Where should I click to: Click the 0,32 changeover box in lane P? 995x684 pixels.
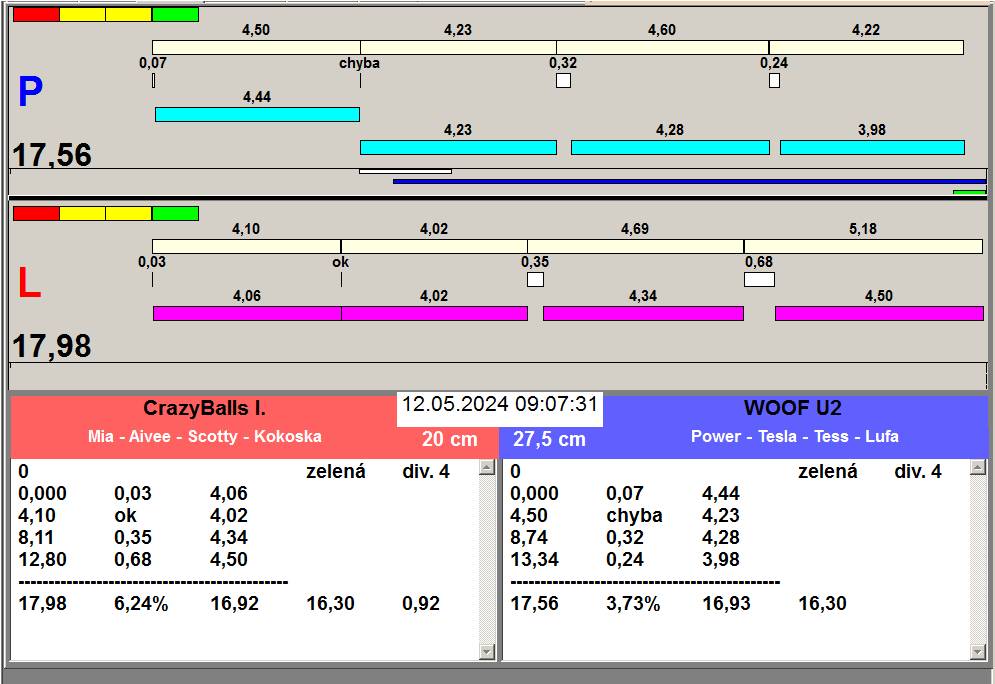pyautogui.click(x=563, y=81)
